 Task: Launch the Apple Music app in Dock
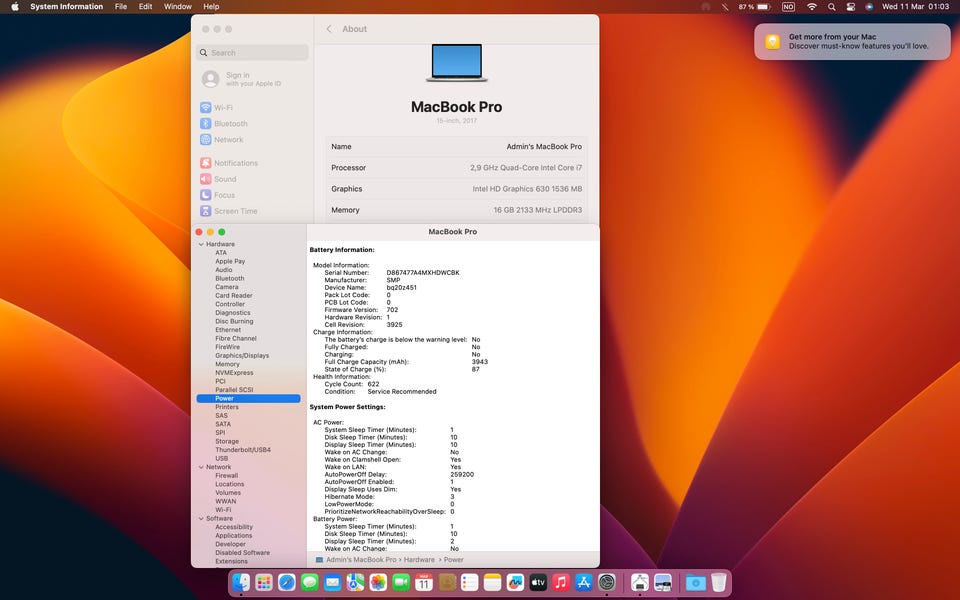[561, 582]
